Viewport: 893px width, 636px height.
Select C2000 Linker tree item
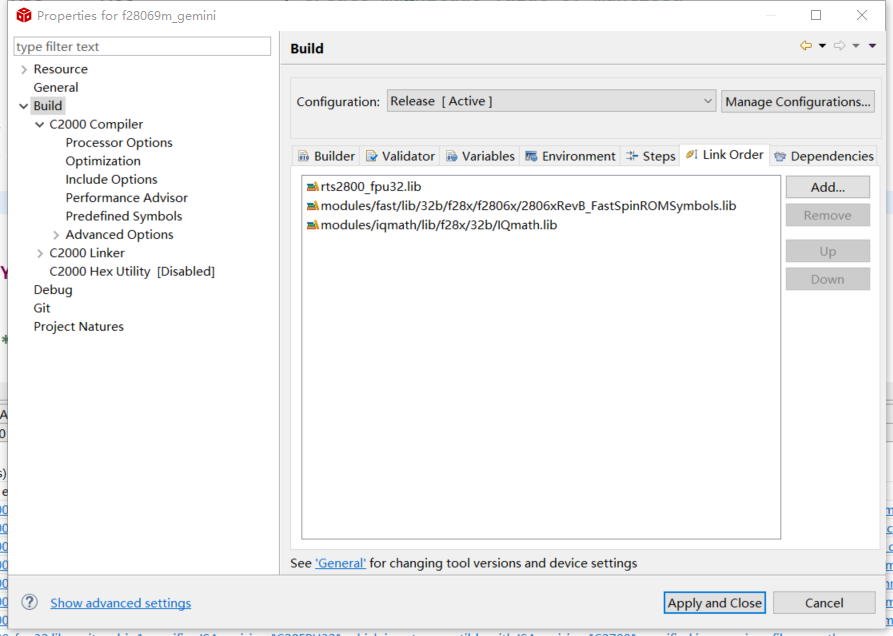[87, 253]
